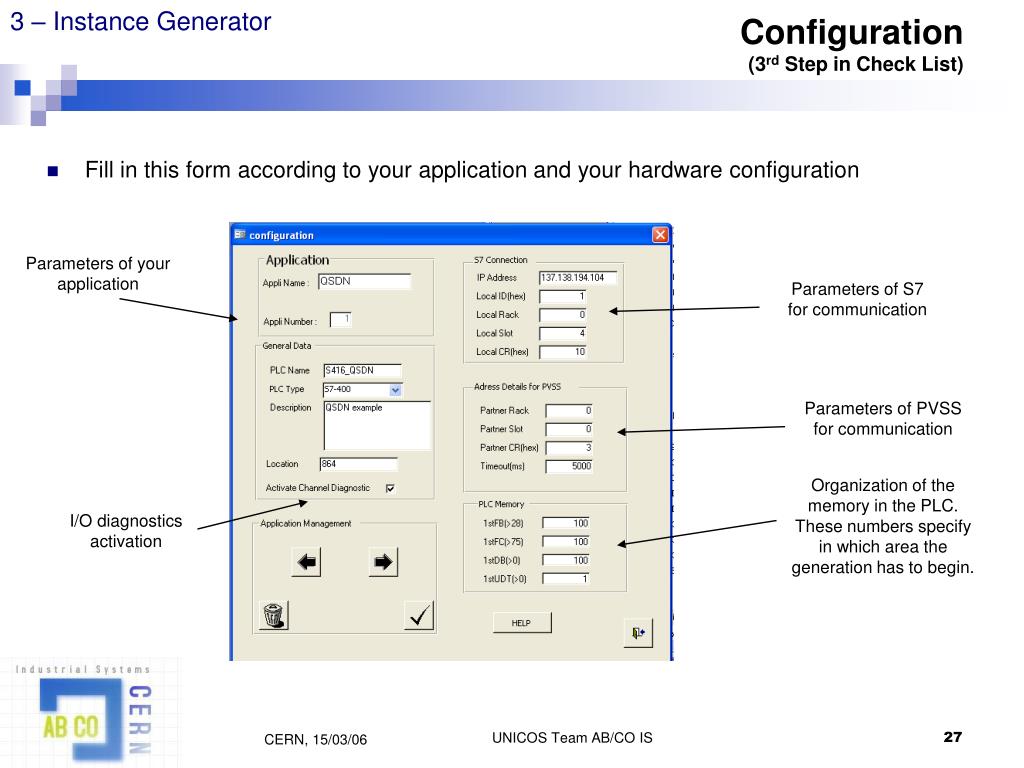Click the Location field
Screen dimensions: 1024x768
point(359,464)
